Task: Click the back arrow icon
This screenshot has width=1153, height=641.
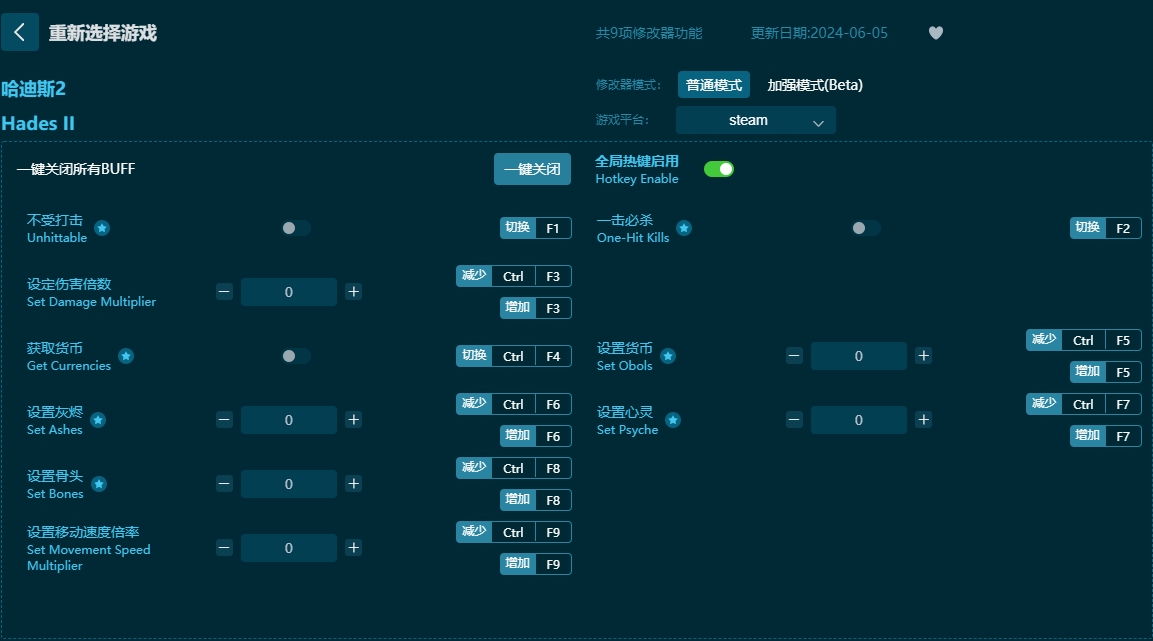Action: click(x=20, y=32)
